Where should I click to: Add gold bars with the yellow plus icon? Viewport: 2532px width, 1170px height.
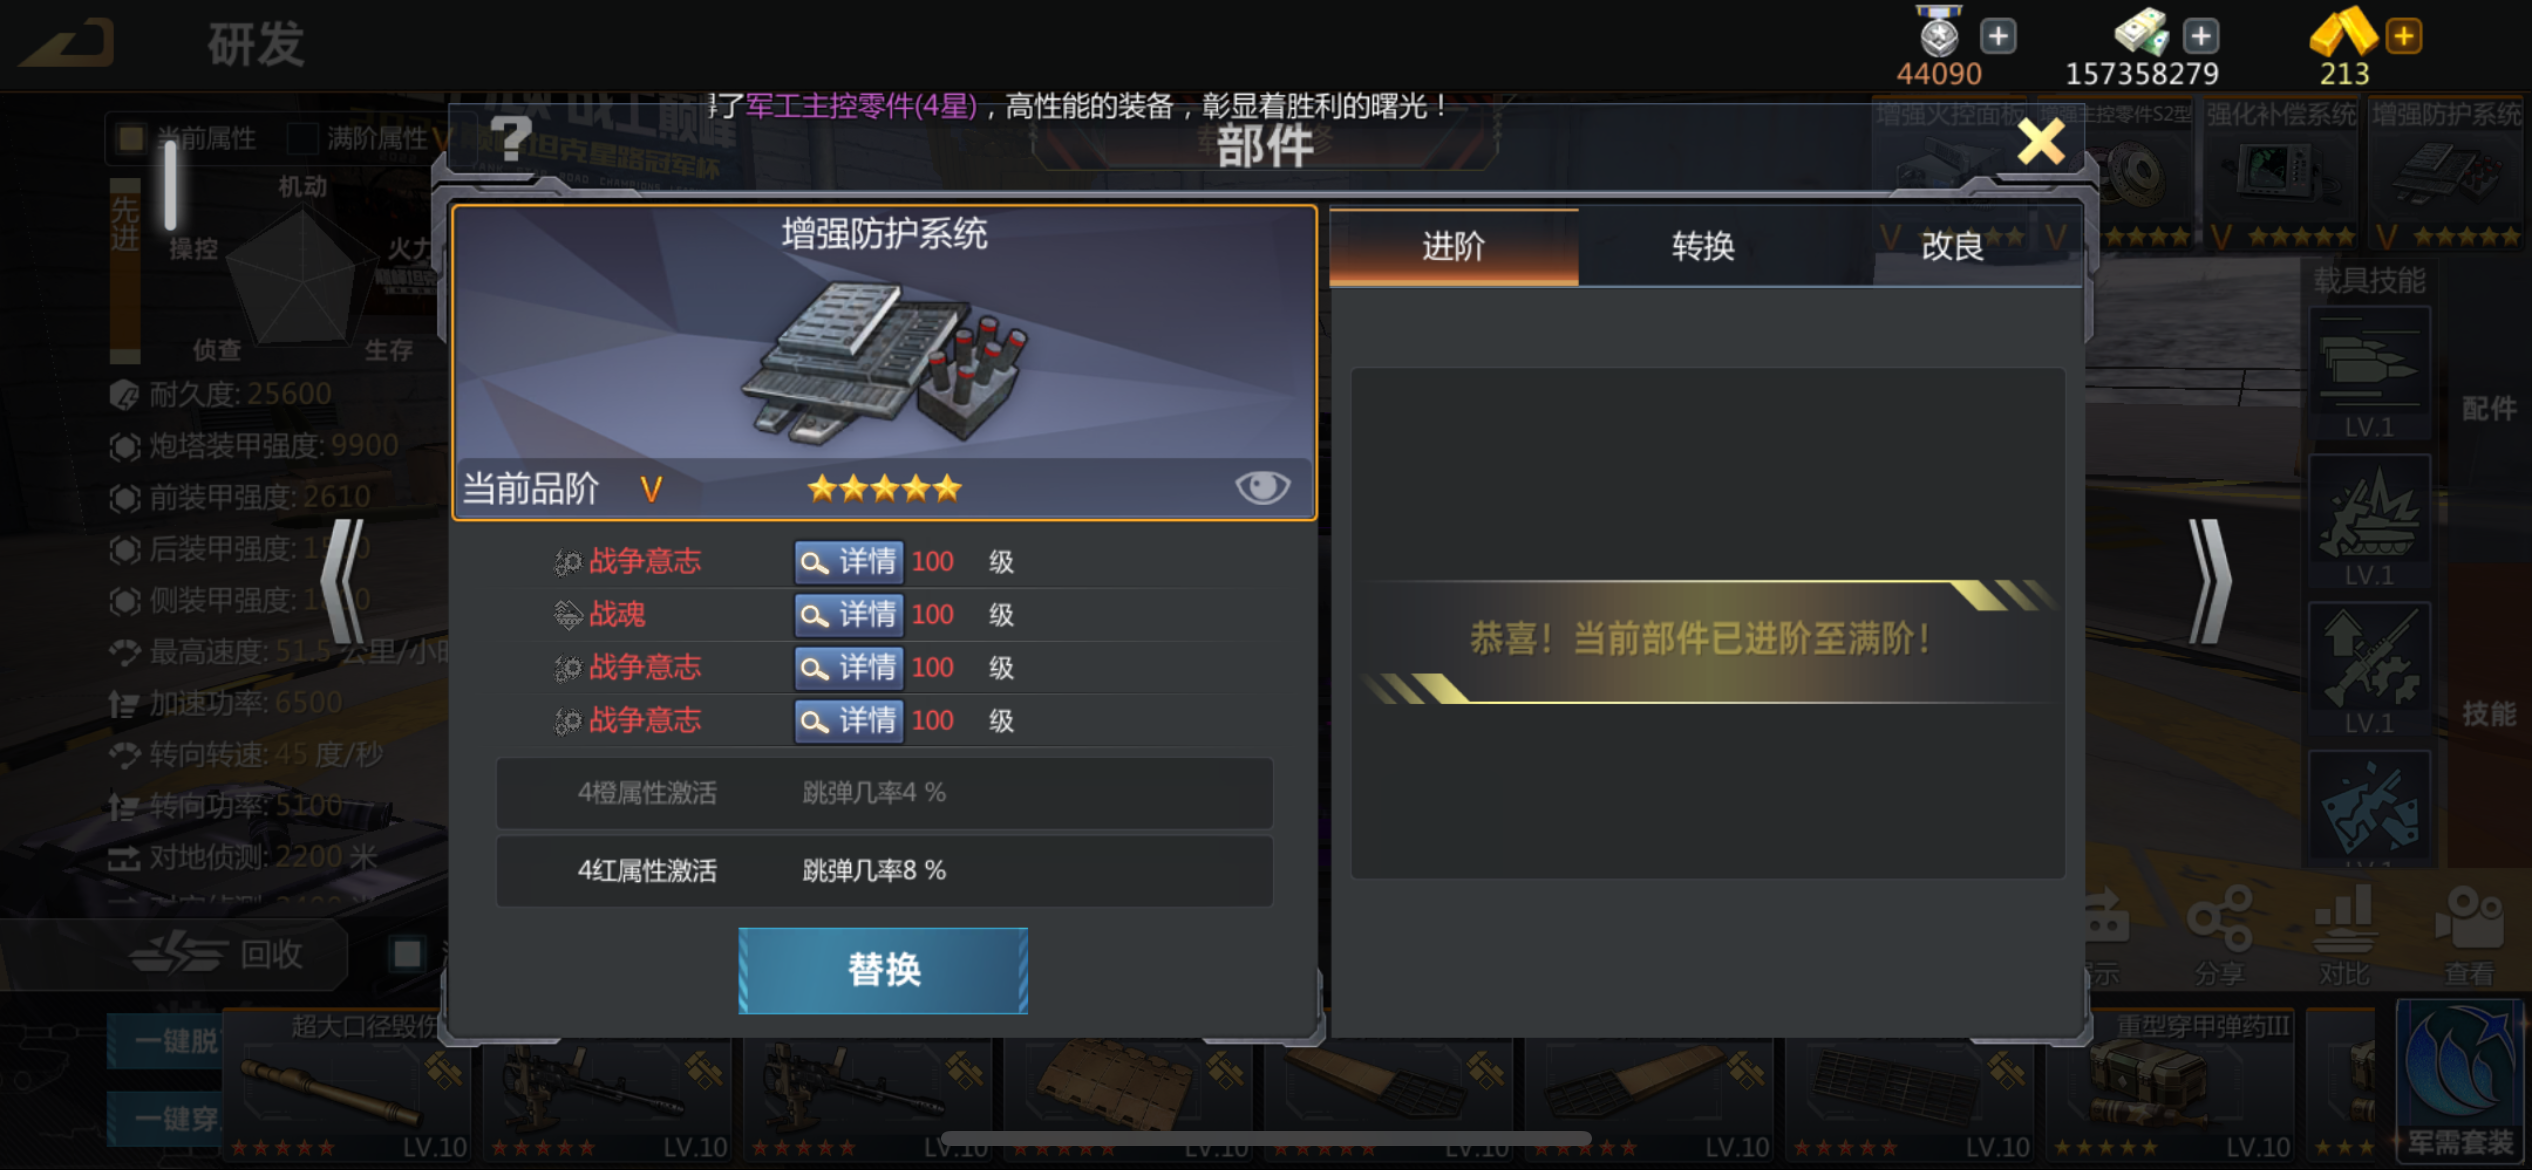(2404, 37)
